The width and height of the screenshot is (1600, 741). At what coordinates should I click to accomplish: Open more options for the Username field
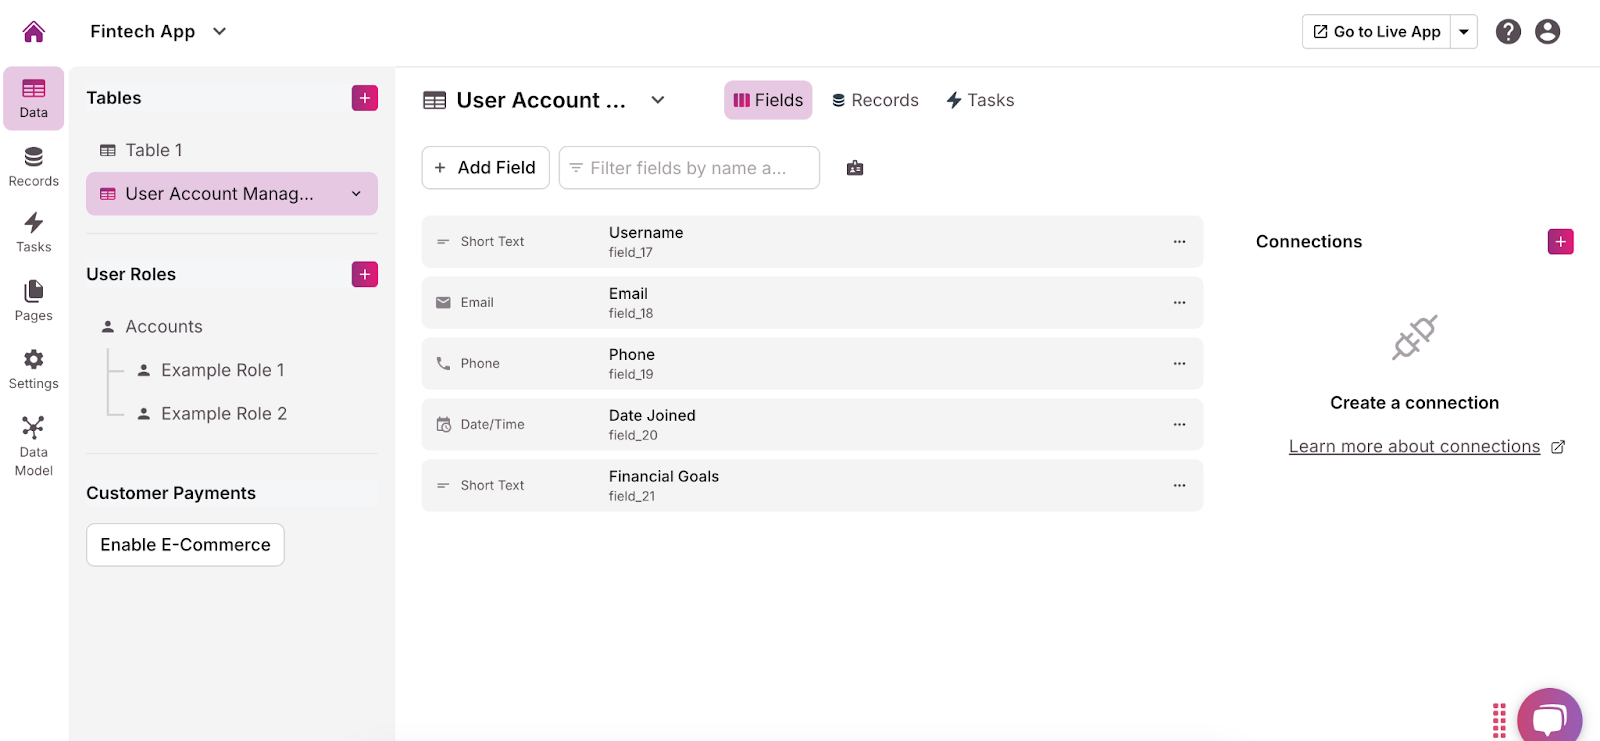point(1179,242)
